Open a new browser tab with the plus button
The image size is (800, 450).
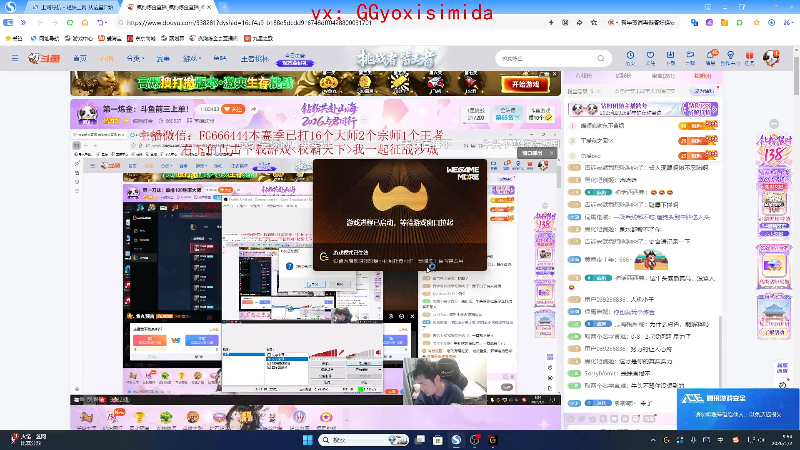pos(223,7)
